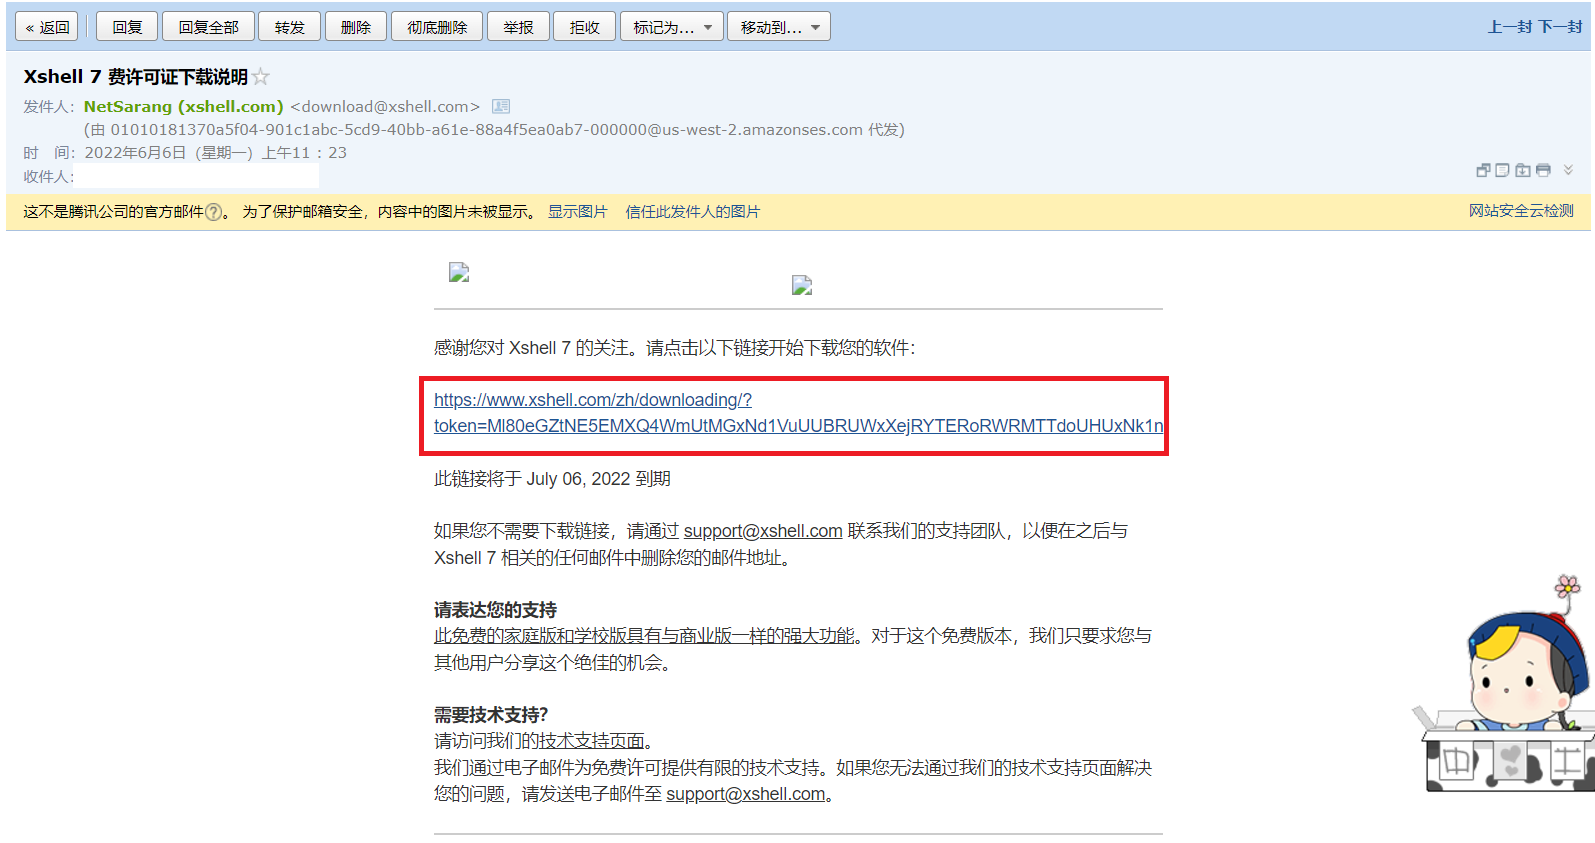Open the 移动到 dropdown
This screenshot has width=1595, height=843.
(x=778, y=27)
